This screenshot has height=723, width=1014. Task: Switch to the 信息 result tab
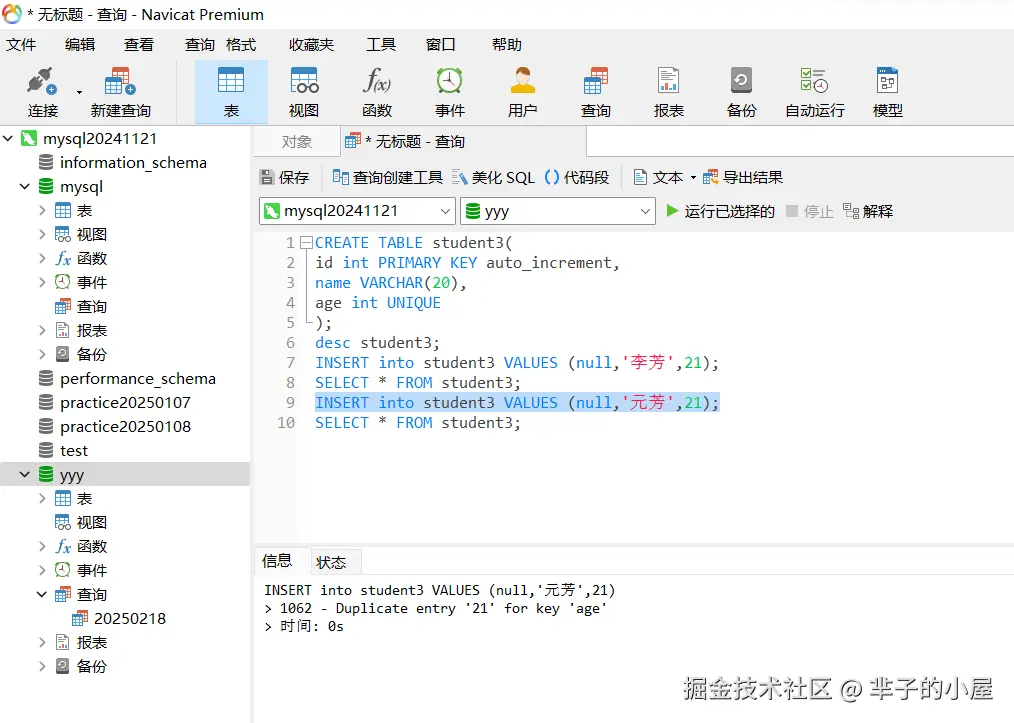click(x=277, y=561)
